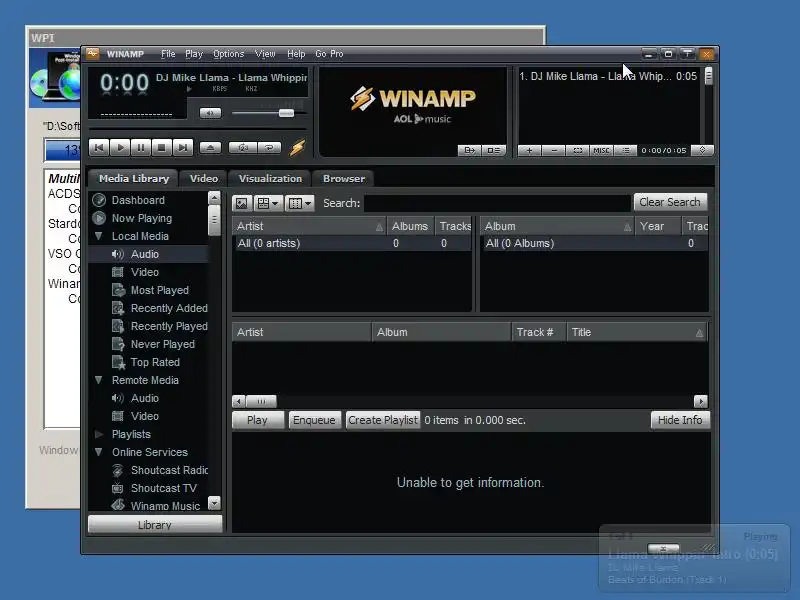Collapse the Local Media tree node

point(99,236)
